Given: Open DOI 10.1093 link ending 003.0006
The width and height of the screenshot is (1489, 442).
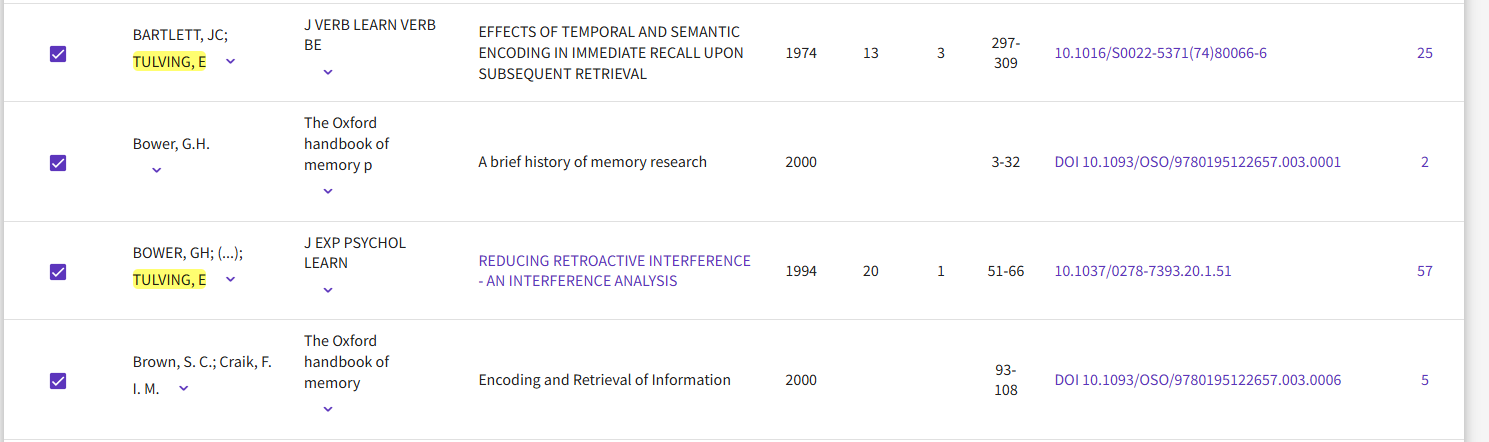Looking at the screenshot, I should click(1197, 380).
